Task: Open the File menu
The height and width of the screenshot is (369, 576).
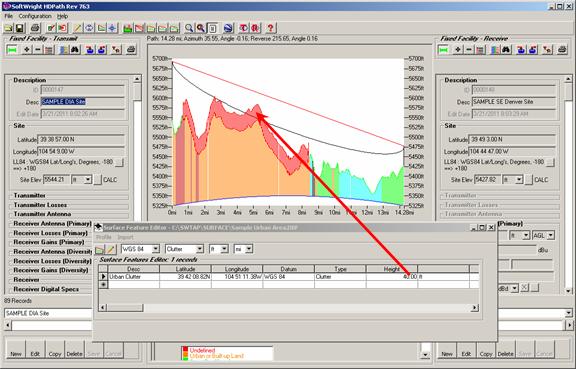Action: [8, 16]
